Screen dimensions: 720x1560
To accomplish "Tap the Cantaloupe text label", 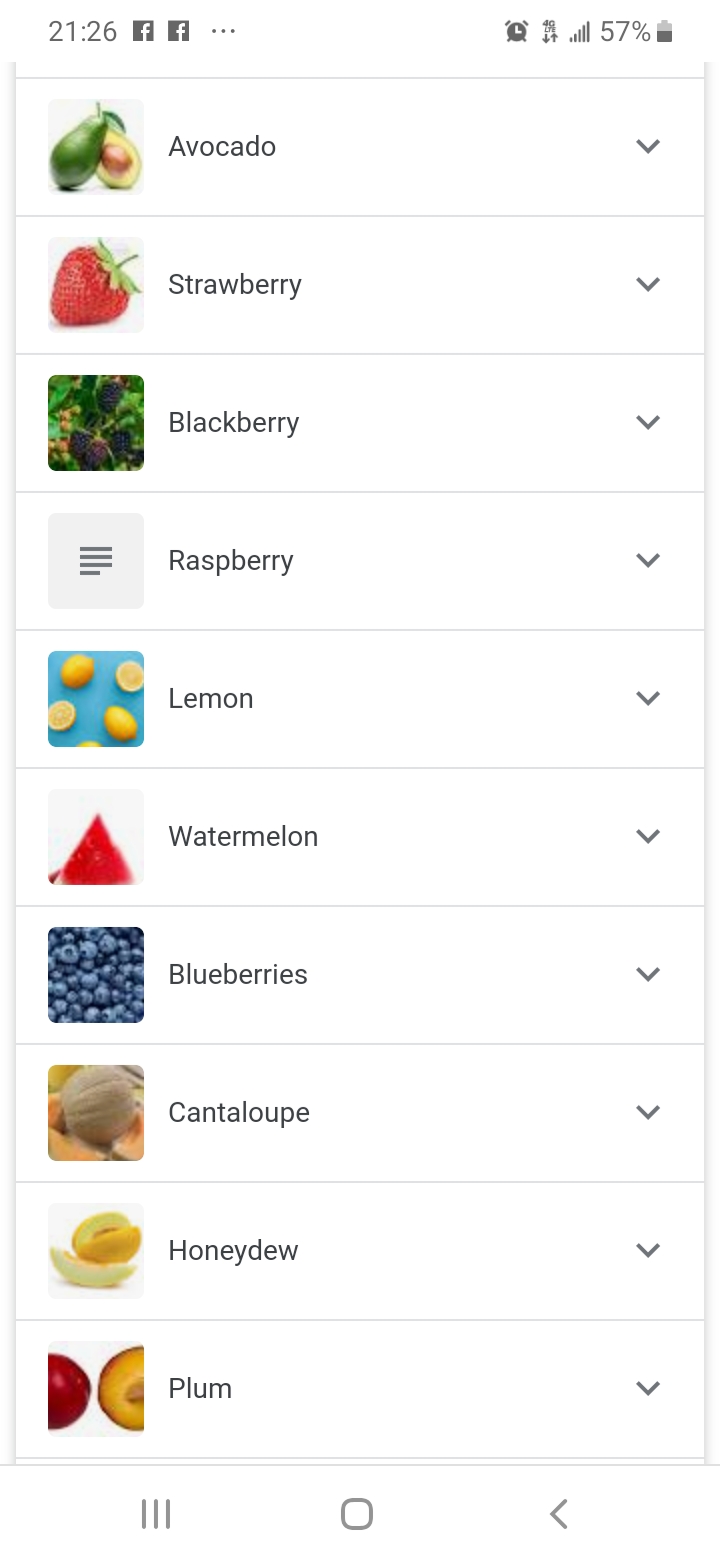I will [x=239, y=1112].
